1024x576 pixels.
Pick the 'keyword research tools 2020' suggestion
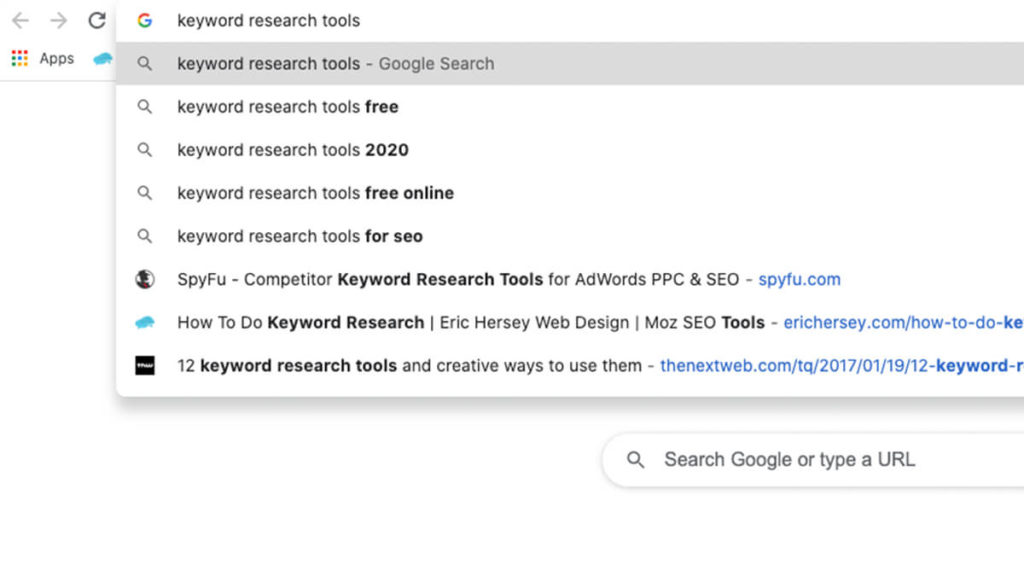tap(292, 150)
